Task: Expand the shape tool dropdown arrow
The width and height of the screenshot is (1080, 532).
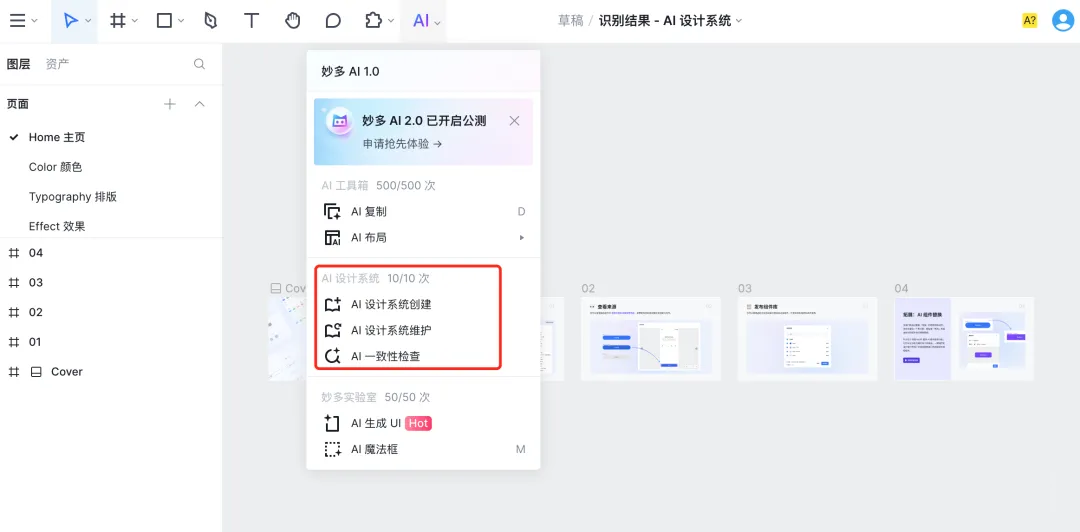Action: click(181, 21)
